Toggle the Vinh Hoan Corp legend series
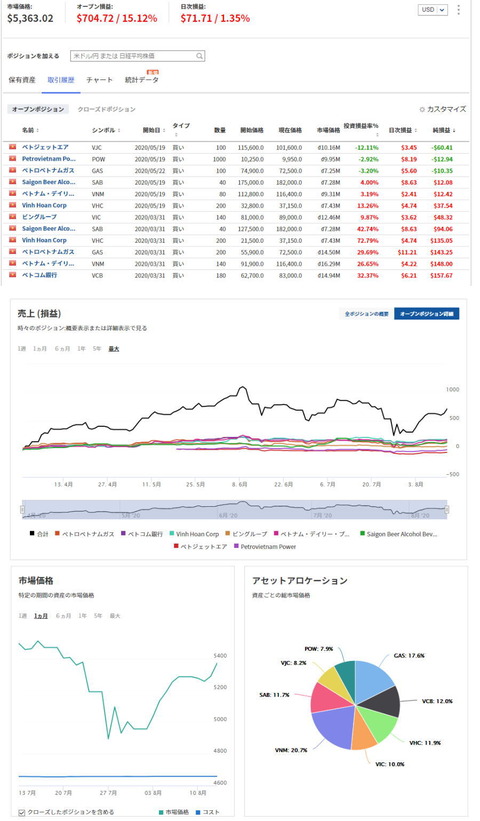480x821 pixels. [x=194, y=534]
